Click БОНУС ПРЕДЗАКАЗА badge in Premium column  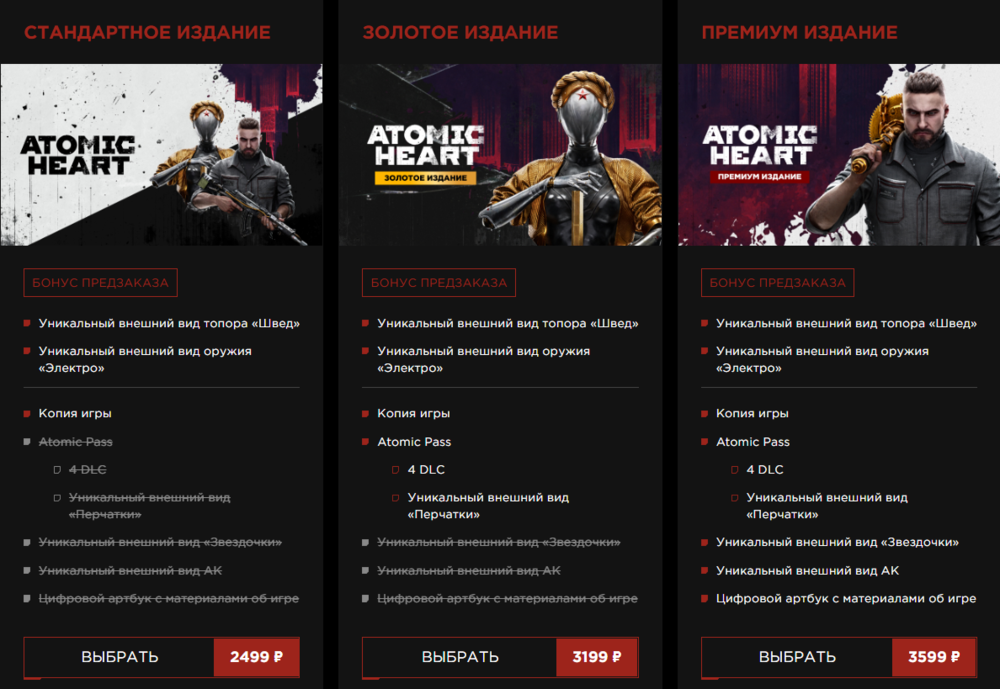coord(777,283)
